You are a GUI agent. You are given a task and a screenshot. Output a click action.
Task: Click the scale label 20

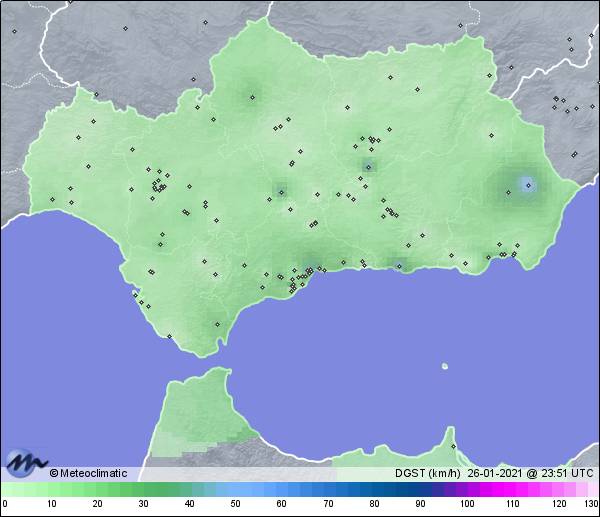(98, 504)
